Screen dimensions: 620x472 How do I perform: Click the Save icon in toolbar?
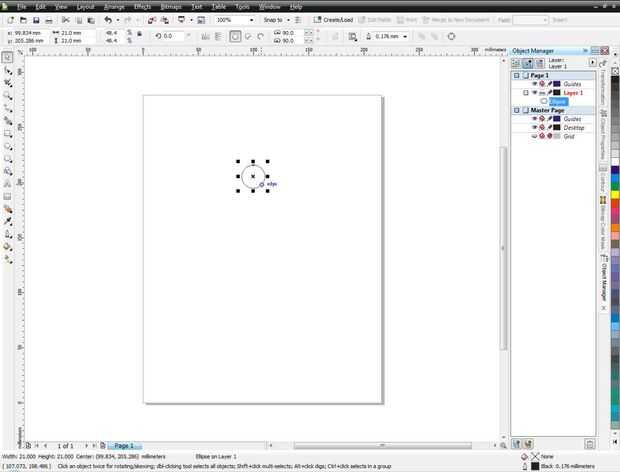tap(36, 20)
